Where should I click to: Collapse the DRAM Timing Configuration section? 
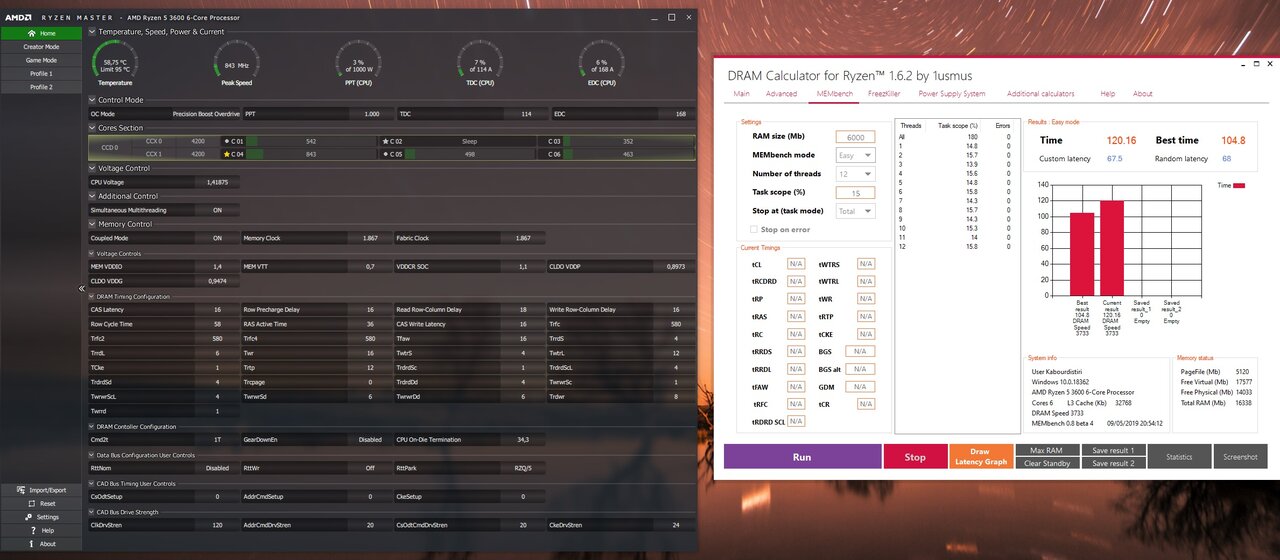tap(92, 297)
